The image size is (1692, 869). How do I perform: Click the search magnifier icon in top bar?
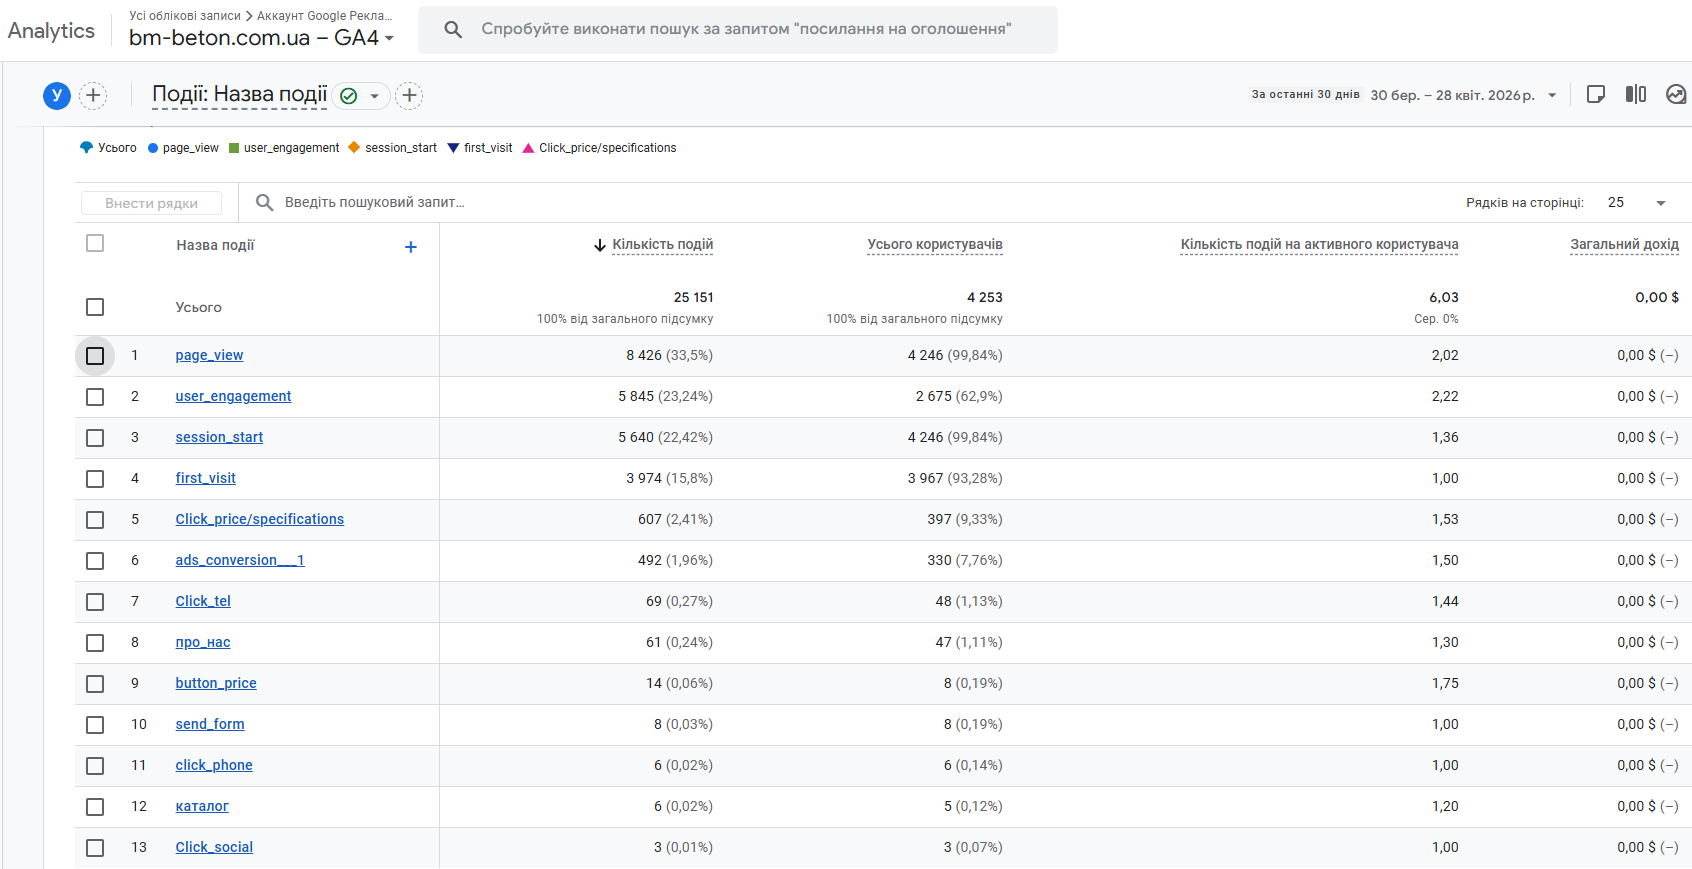453,29
